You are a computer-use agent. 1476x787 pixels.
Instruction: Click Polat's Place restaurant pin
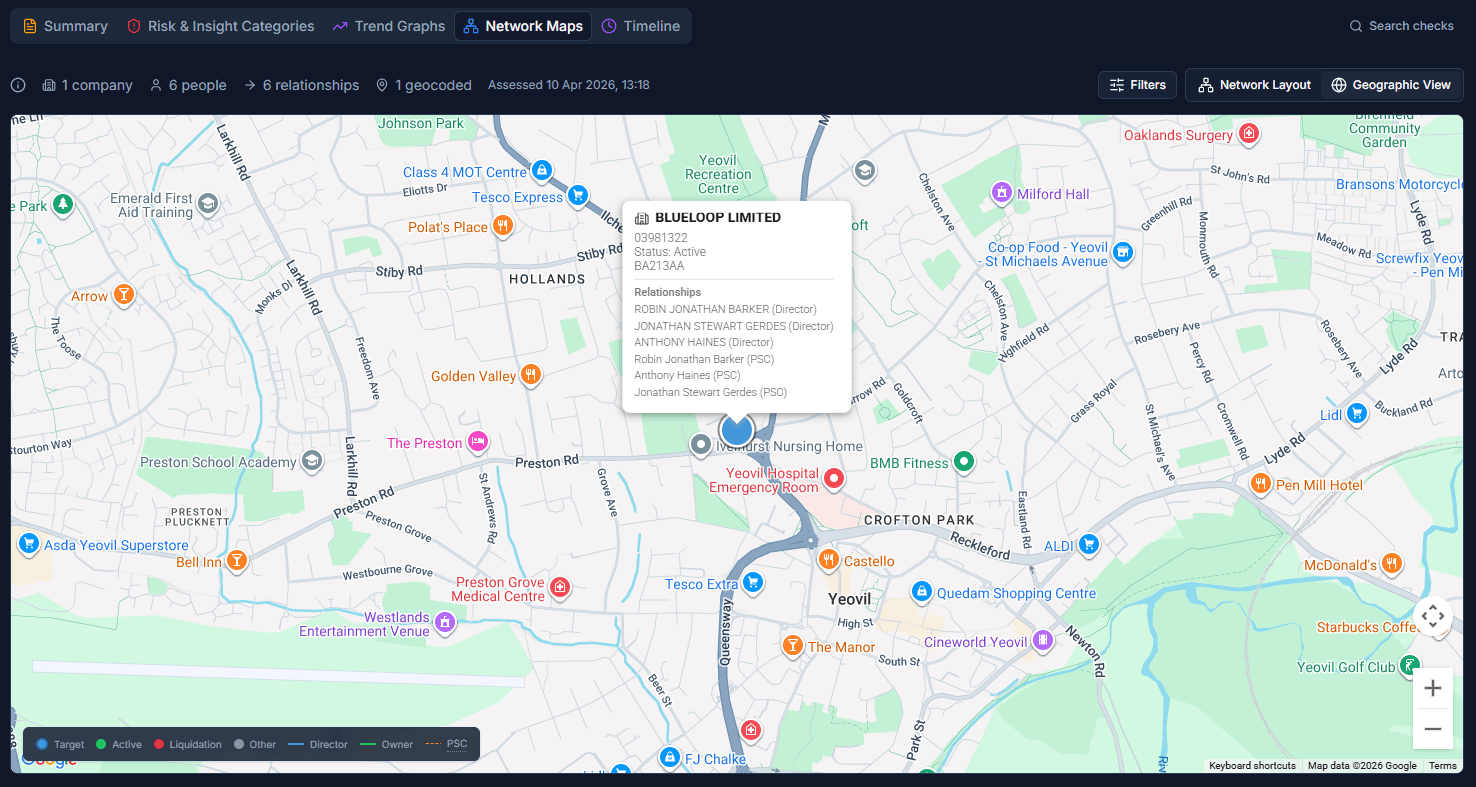[x=503, y=226]
